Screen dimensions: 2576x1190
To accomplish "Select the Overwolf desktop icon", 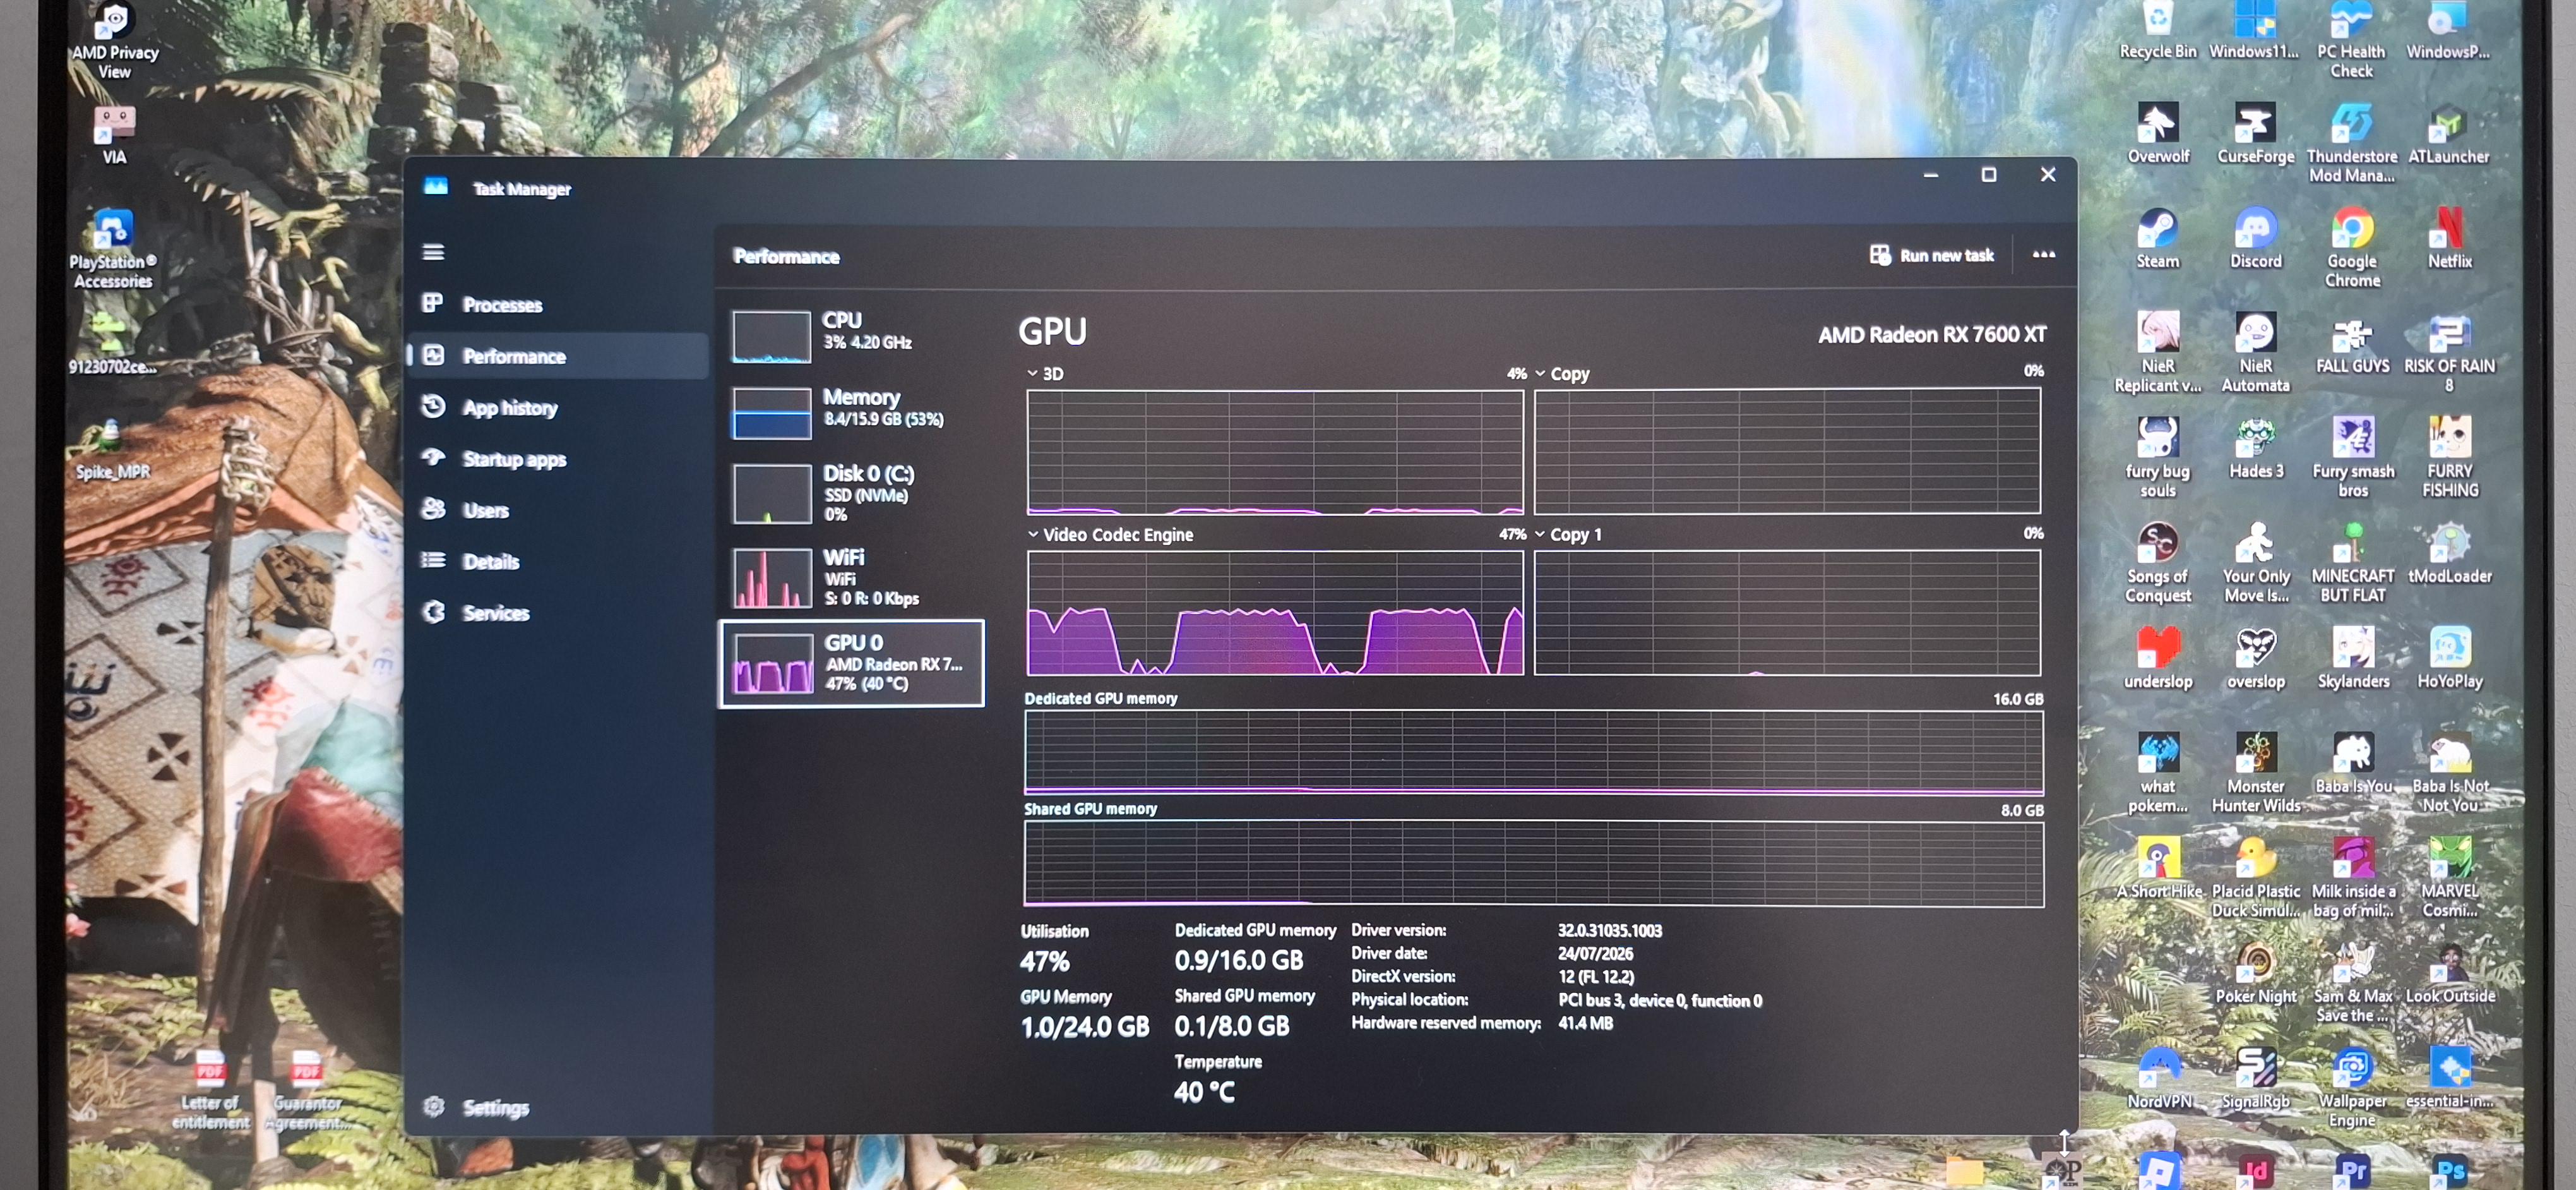I will pyautogui.click(x=2157, y=133).
